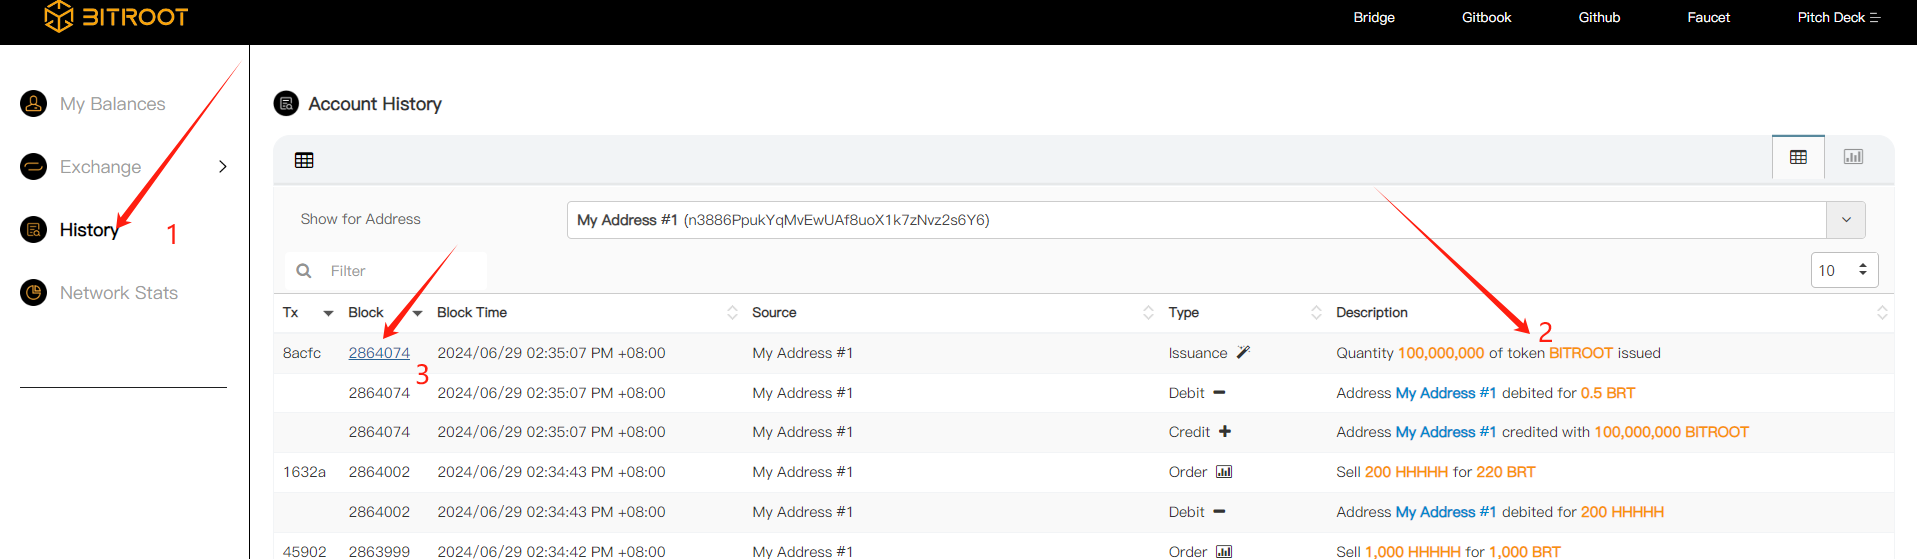Click transaction hash 45902
The height and width of the screenshot is (559, 1917).
305,551
